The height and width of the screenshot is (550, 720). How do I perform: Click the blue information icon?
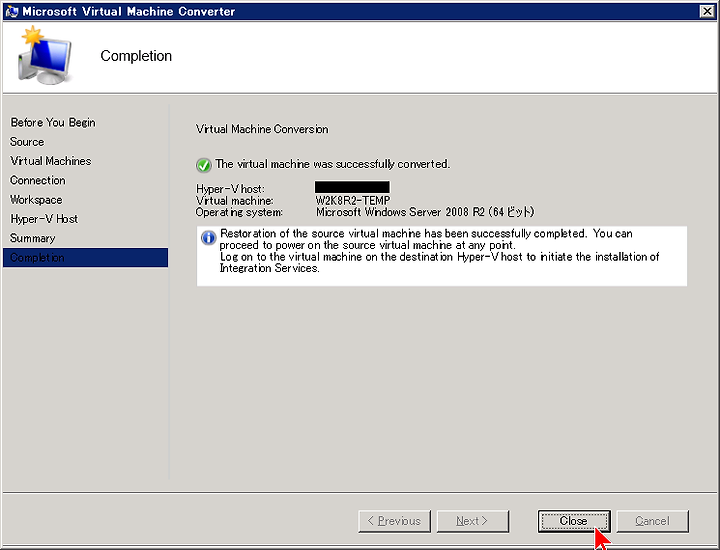click(x=208, y=237)
